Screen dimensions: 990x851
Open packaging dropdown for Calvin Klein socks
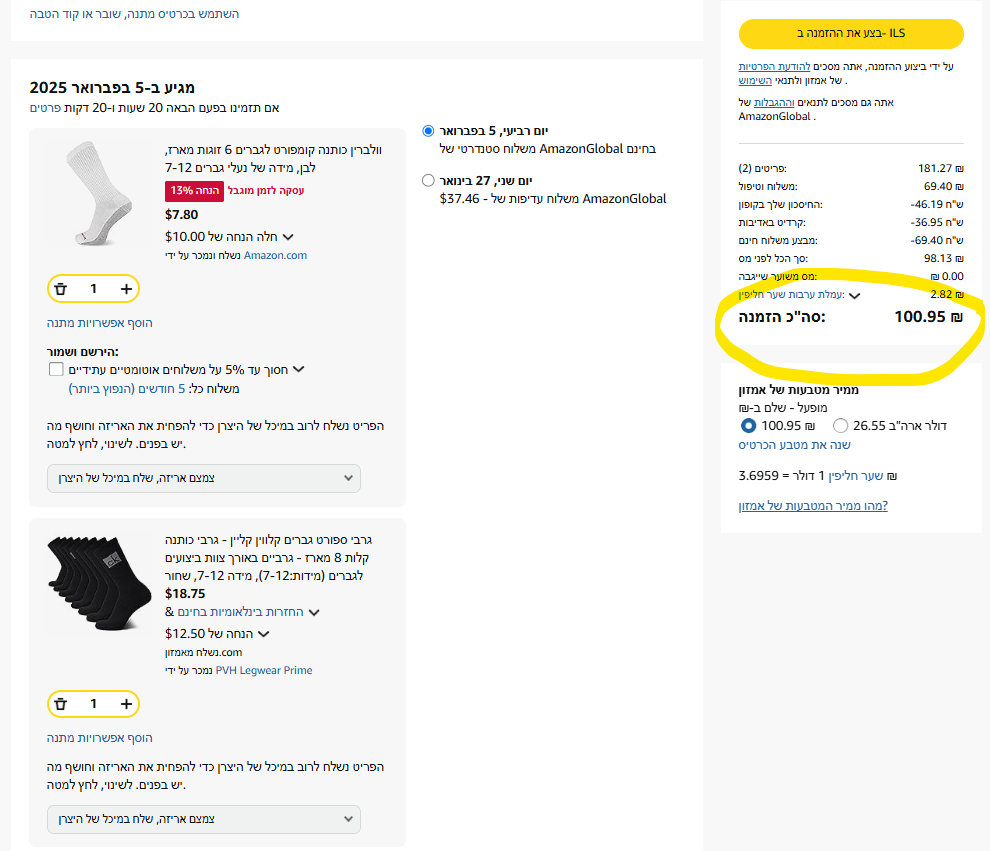203,819
